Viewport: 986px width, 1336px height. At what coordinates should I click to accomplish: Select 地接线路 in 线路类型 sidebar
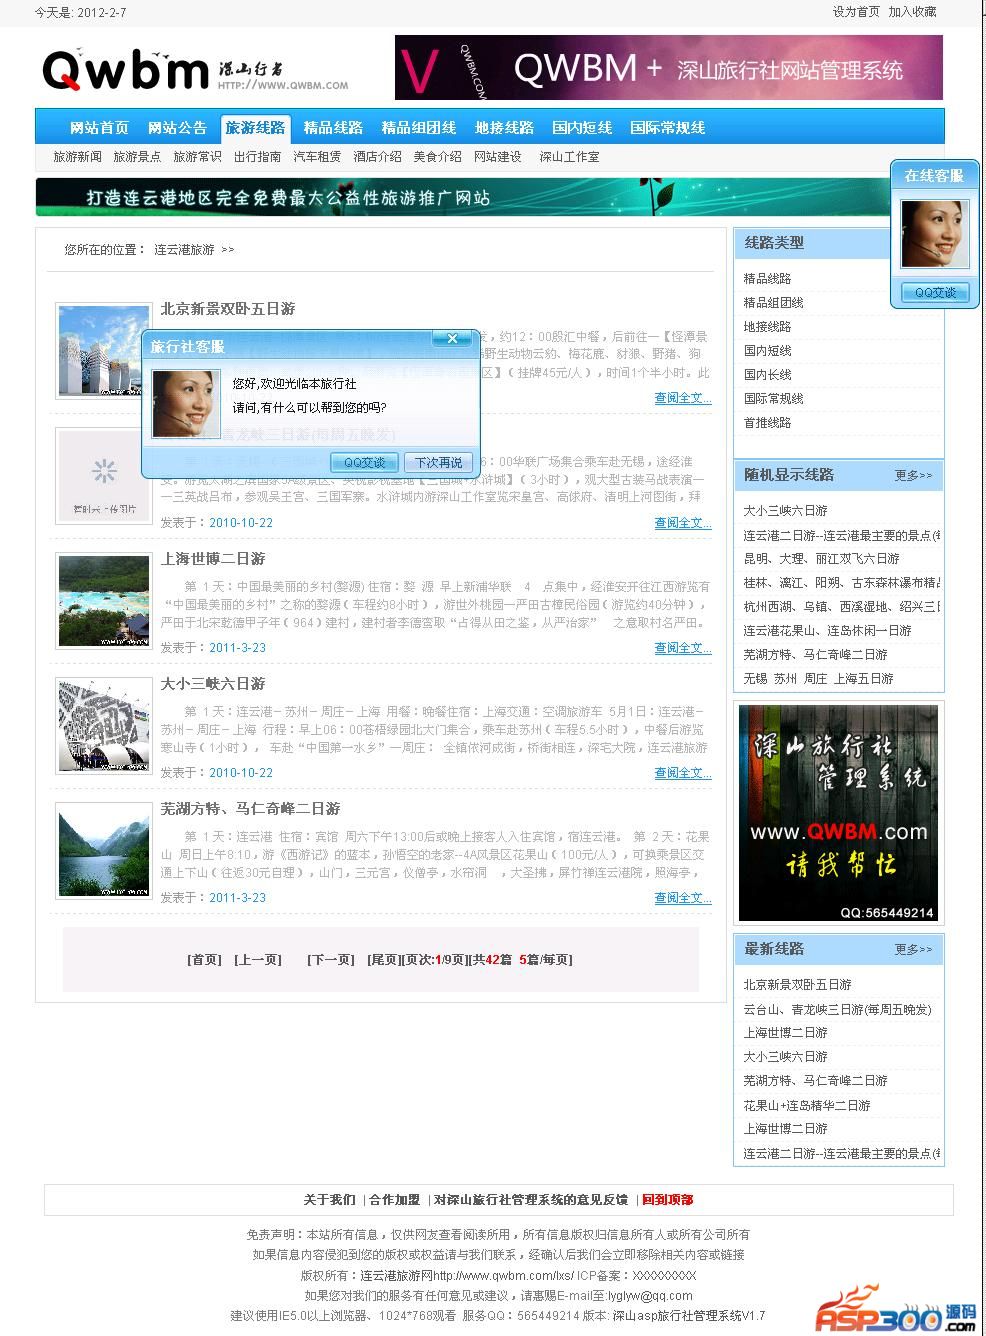tap(767, 327)
